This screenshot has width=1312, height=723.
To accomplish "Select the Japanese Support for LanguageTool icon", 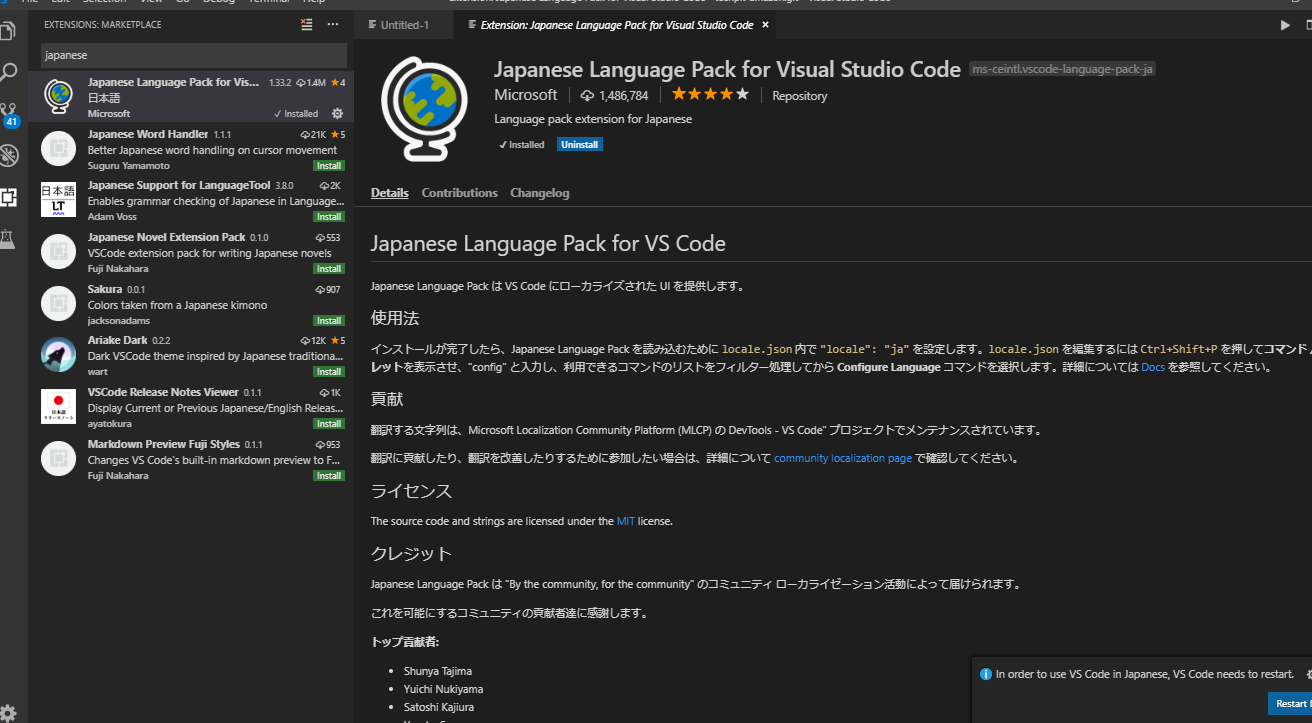I will pyautogui.click(x=58, y=200).
